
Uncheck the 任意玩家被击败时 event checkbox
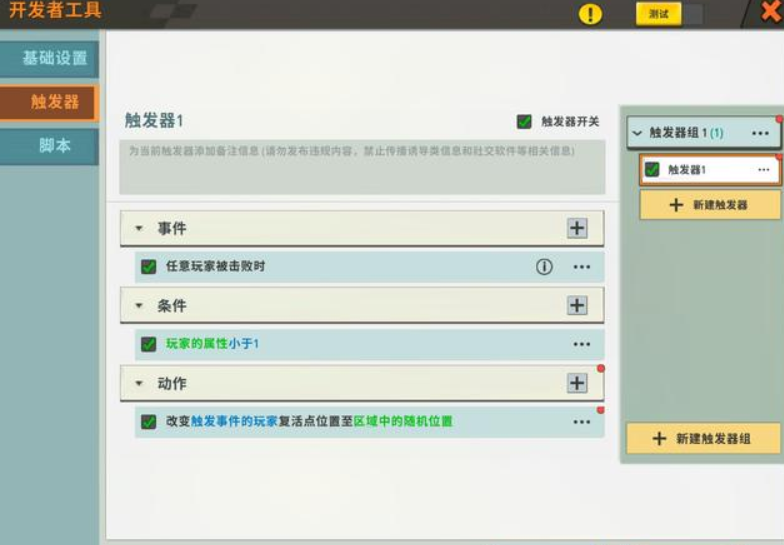point(149,267)
